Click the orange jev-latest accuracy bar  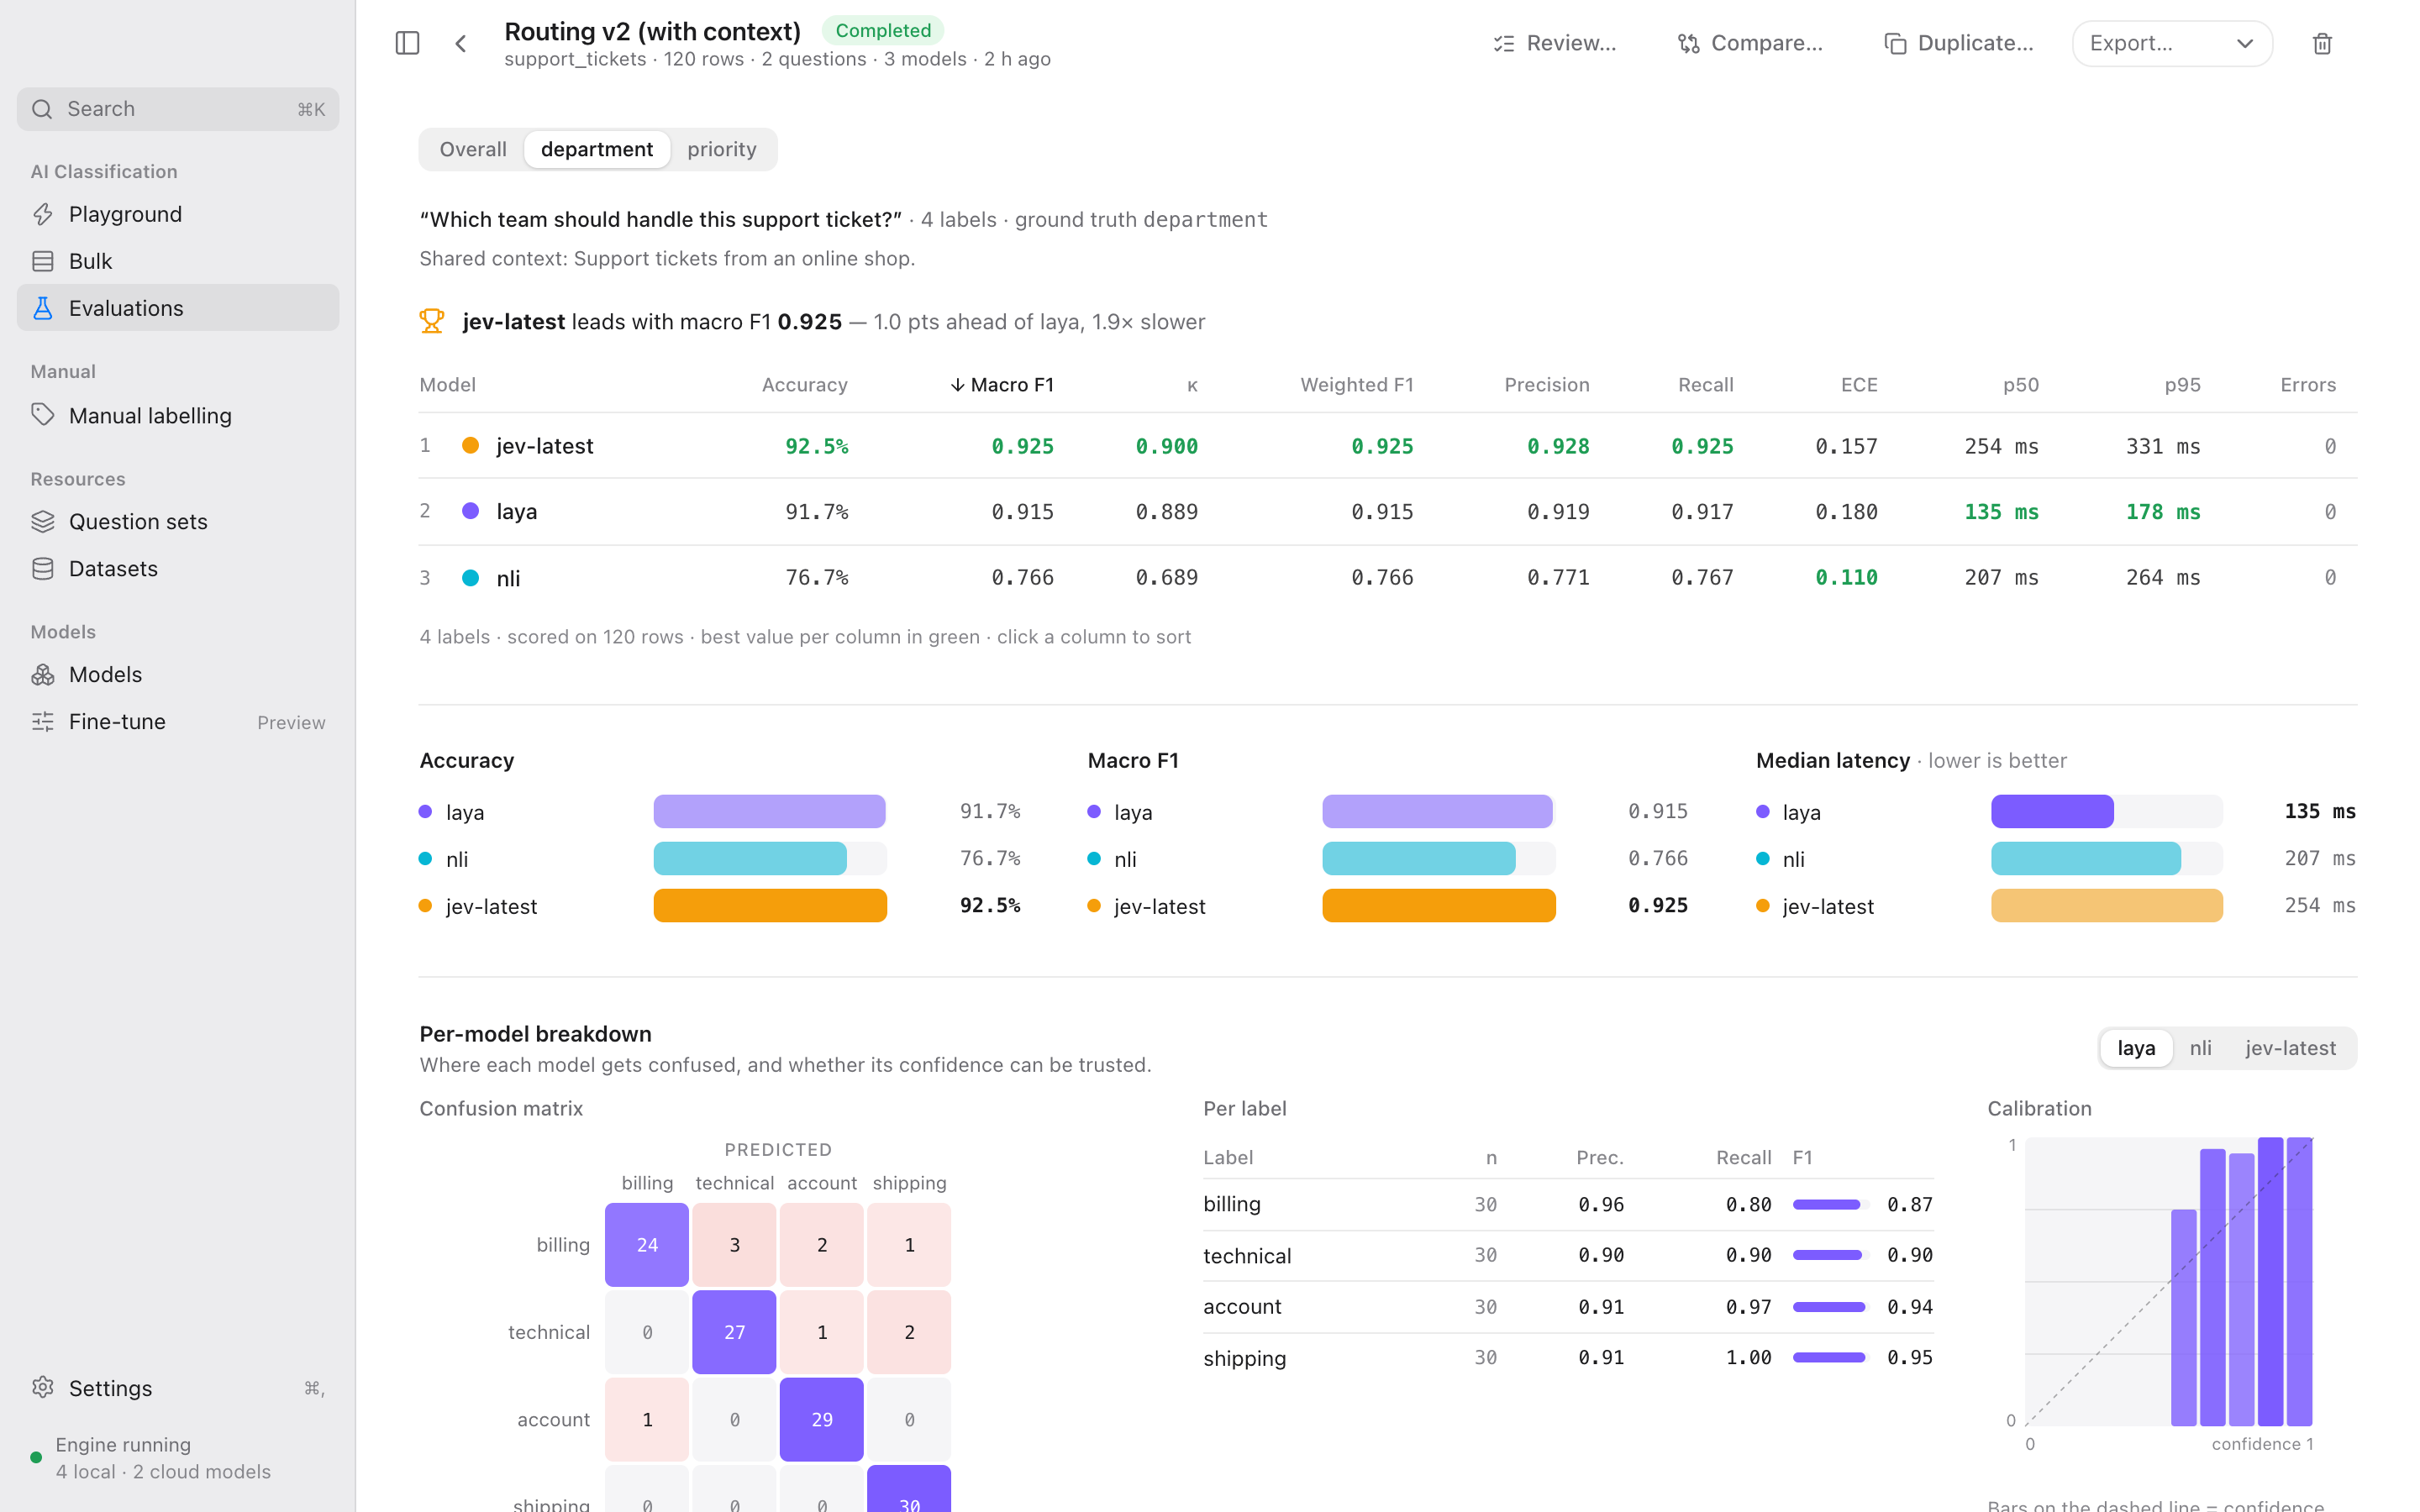click(770, 905)
